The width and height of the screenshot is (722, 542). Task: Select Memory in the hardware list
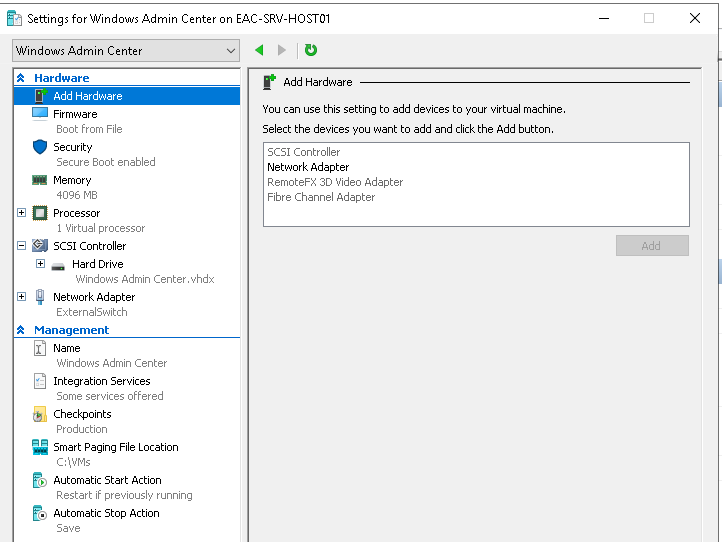72,180
